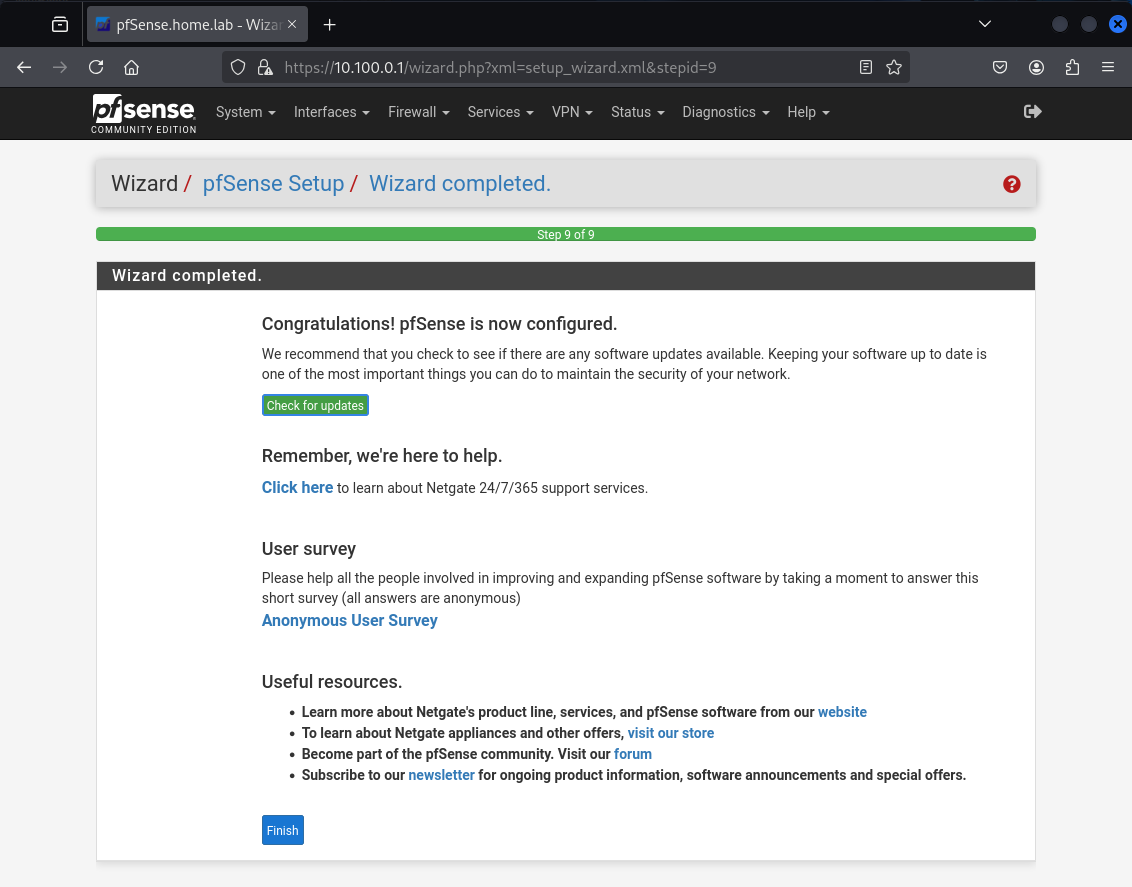
Task: Click the User survey heading
Action: tap(308, 549)
